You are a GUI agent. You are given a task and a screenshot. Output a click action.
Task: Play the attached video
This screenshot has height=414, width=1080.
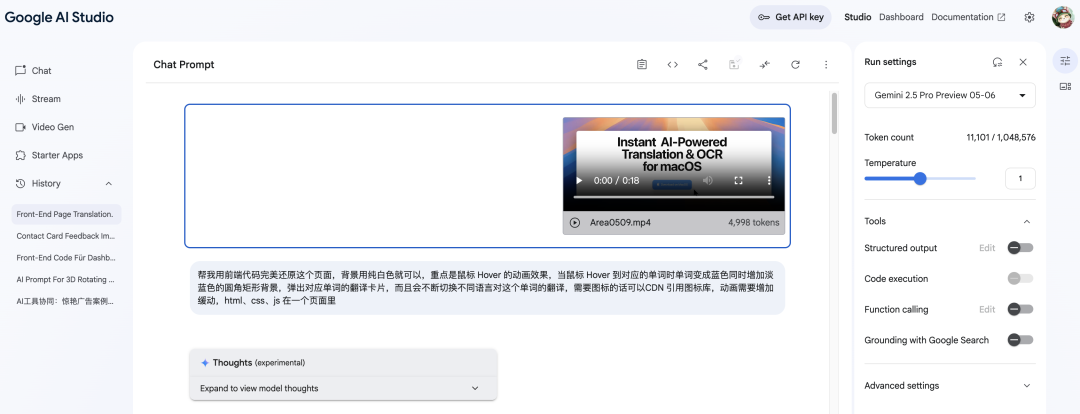(579, 181)
